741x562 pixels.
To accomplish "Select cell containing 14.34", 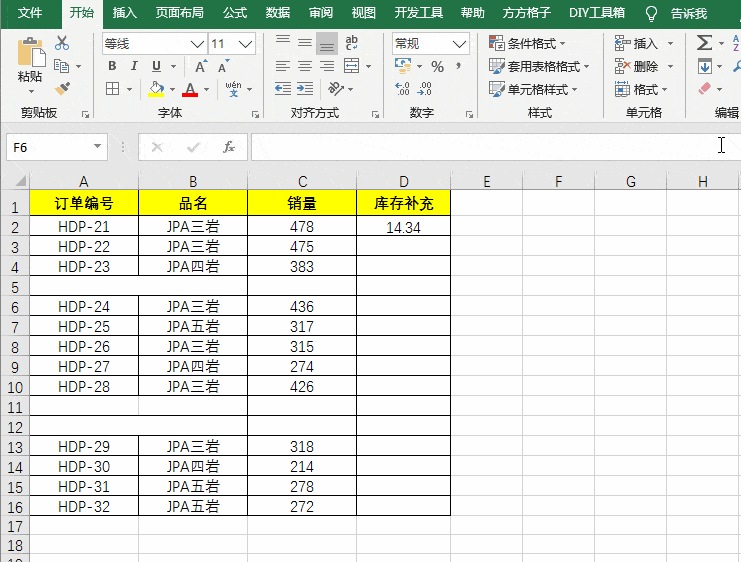I will click(x=404, y=226).
